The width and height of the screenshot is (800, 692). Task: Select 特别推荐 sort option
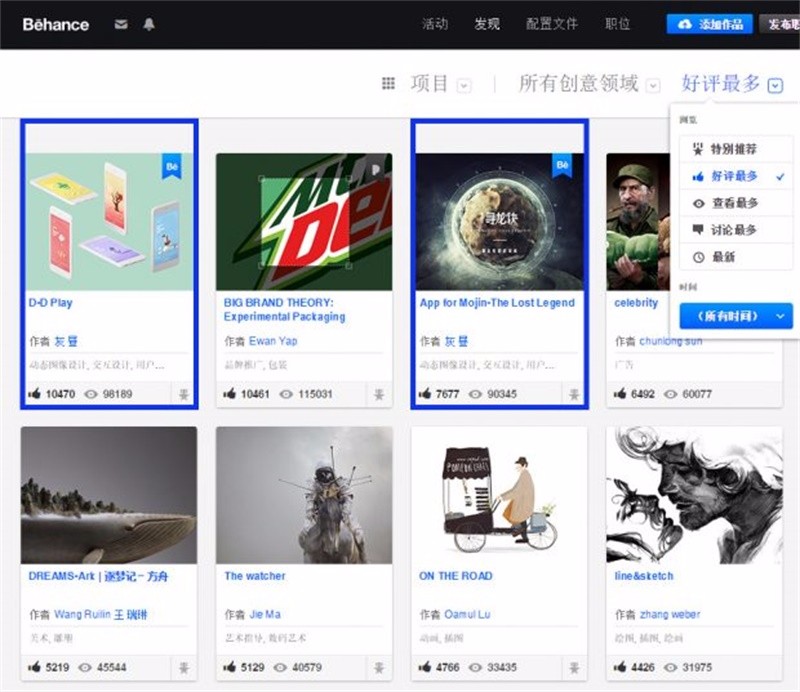pyautogui.click(x=734, y=149)
